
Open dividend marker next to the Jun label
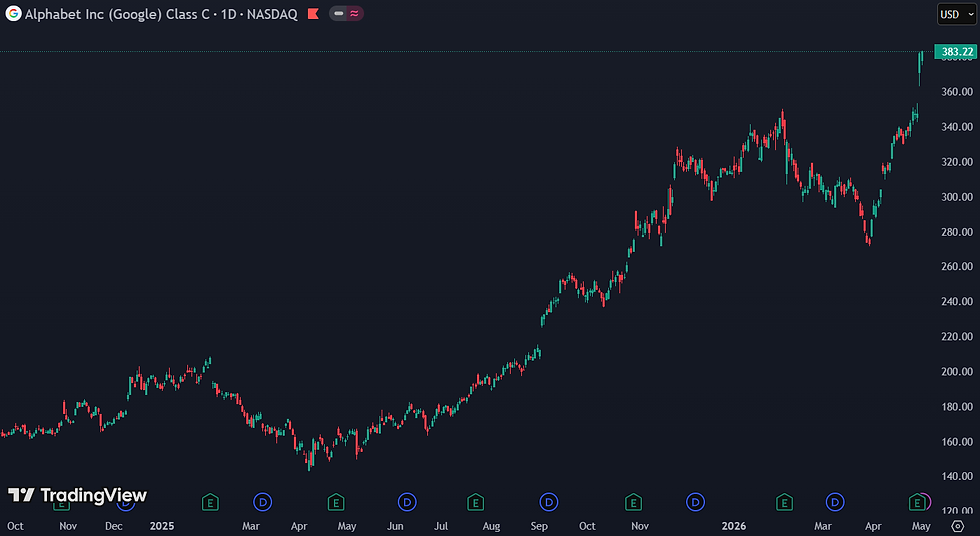click(407, 502)
